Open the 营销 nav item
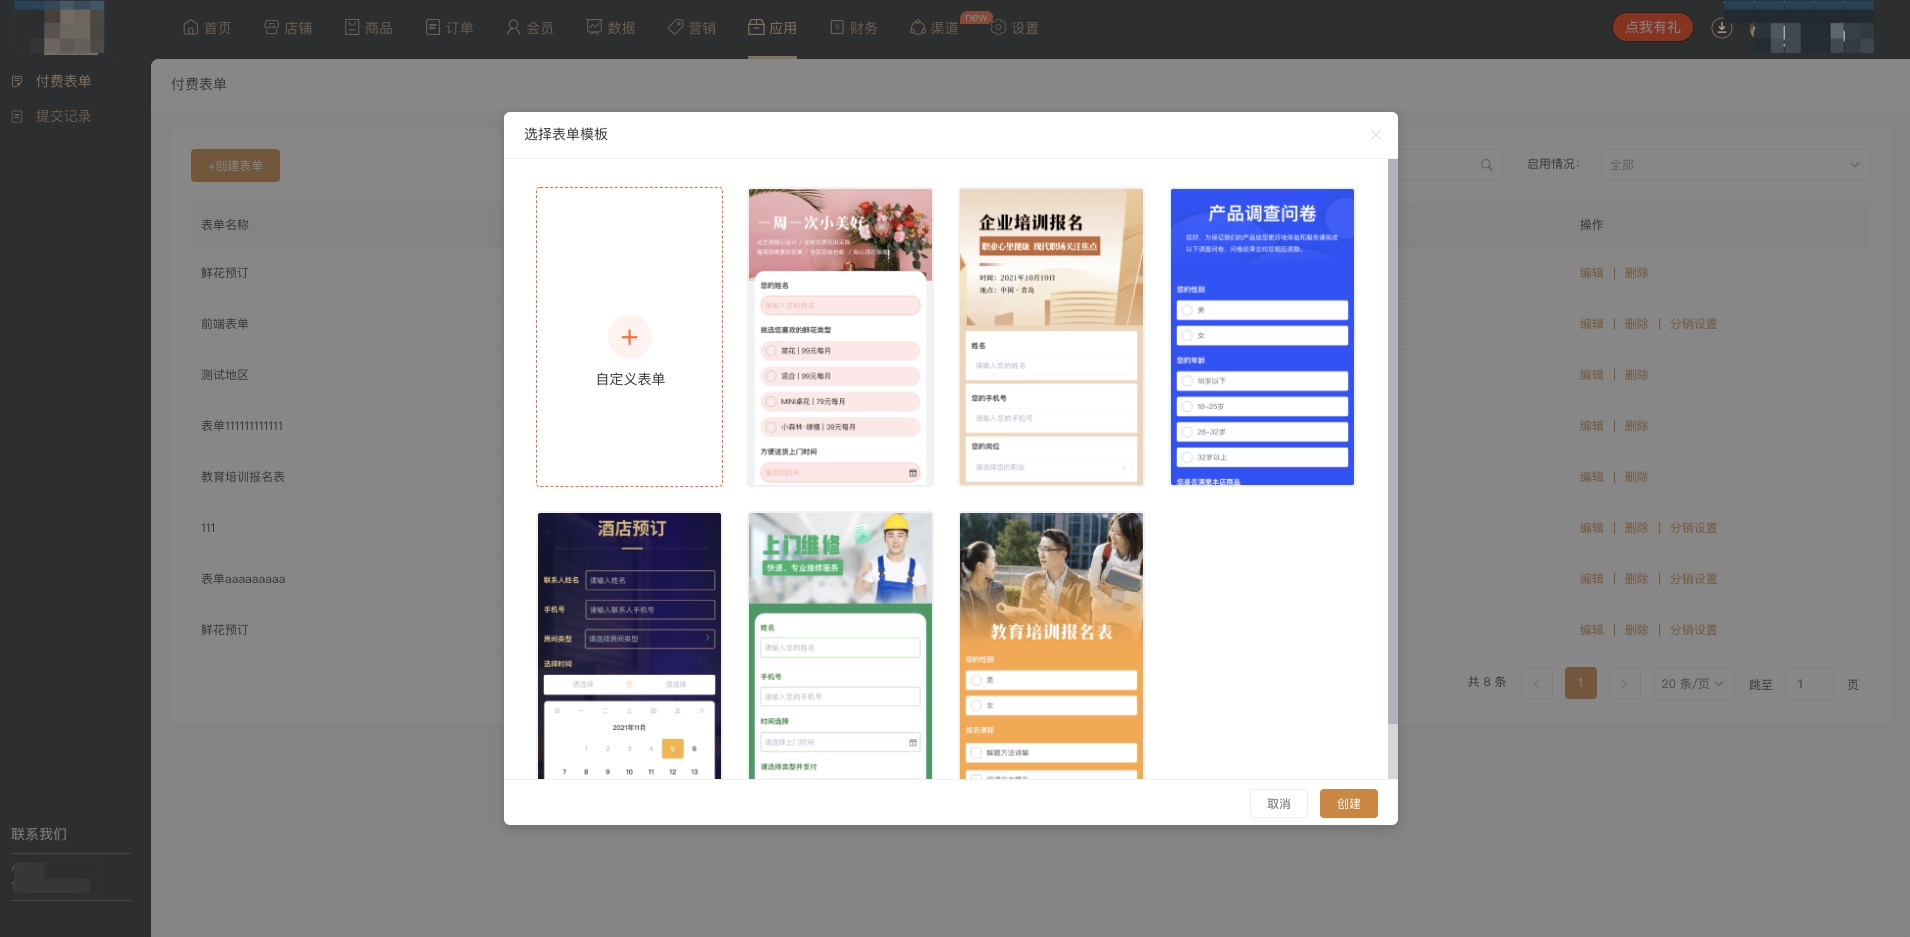Viewport: 1910px width, 937px height. (x=692, y=28)
